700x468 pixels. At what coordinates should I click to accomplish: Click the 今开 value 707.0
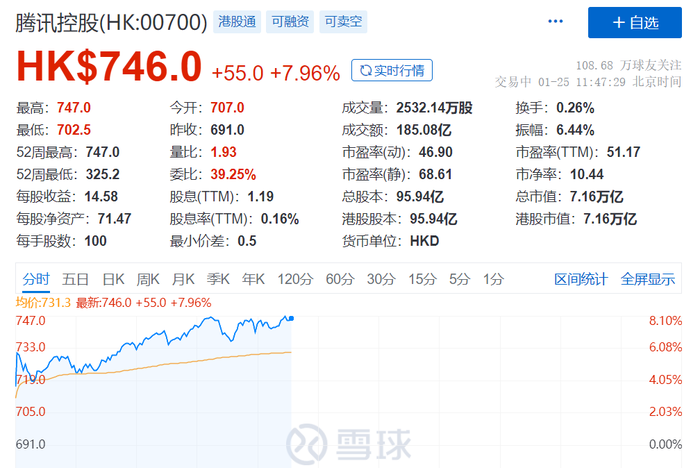click(227, 108)
